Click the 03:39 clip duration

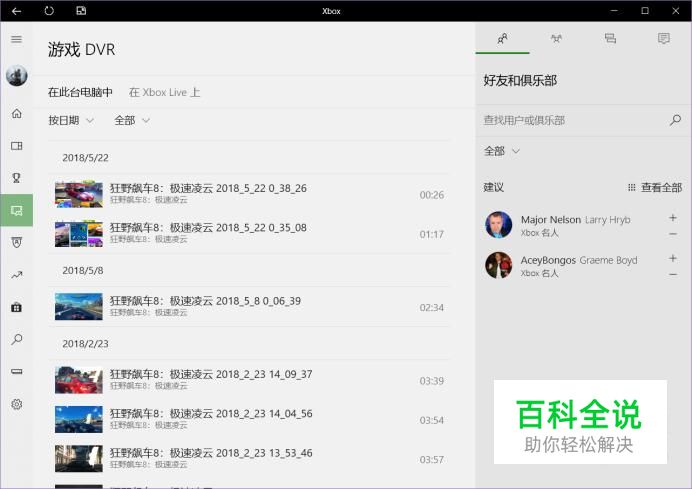tap(432, 381)
